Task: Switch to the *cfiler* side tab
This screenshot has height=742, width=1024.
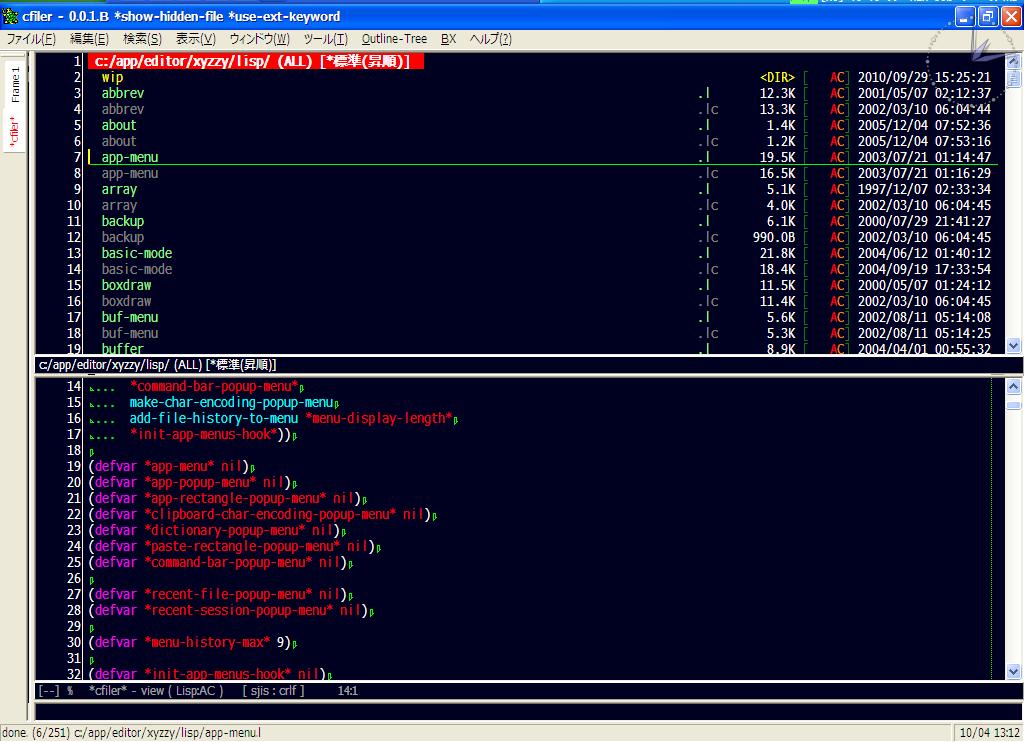Action: pyautogui.click(x=14, y=131)
